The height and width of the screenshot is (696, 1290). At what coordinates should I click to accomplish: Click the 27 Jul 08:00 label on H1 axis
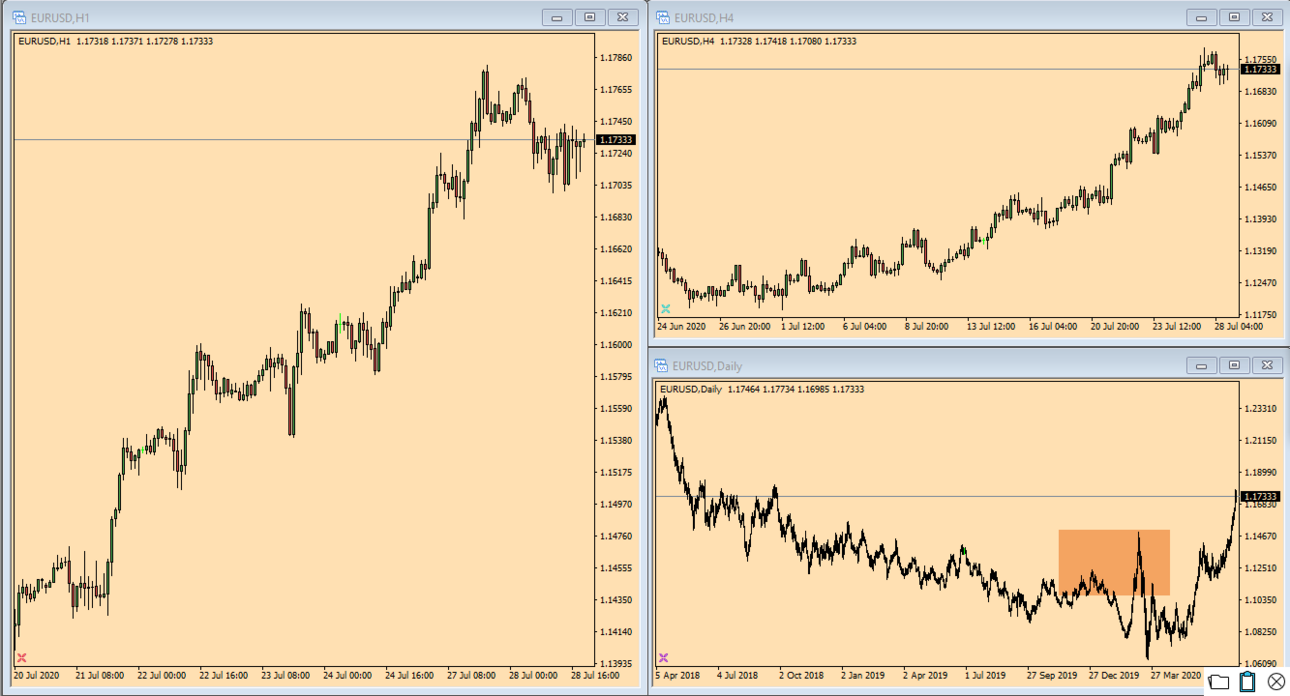472,676
